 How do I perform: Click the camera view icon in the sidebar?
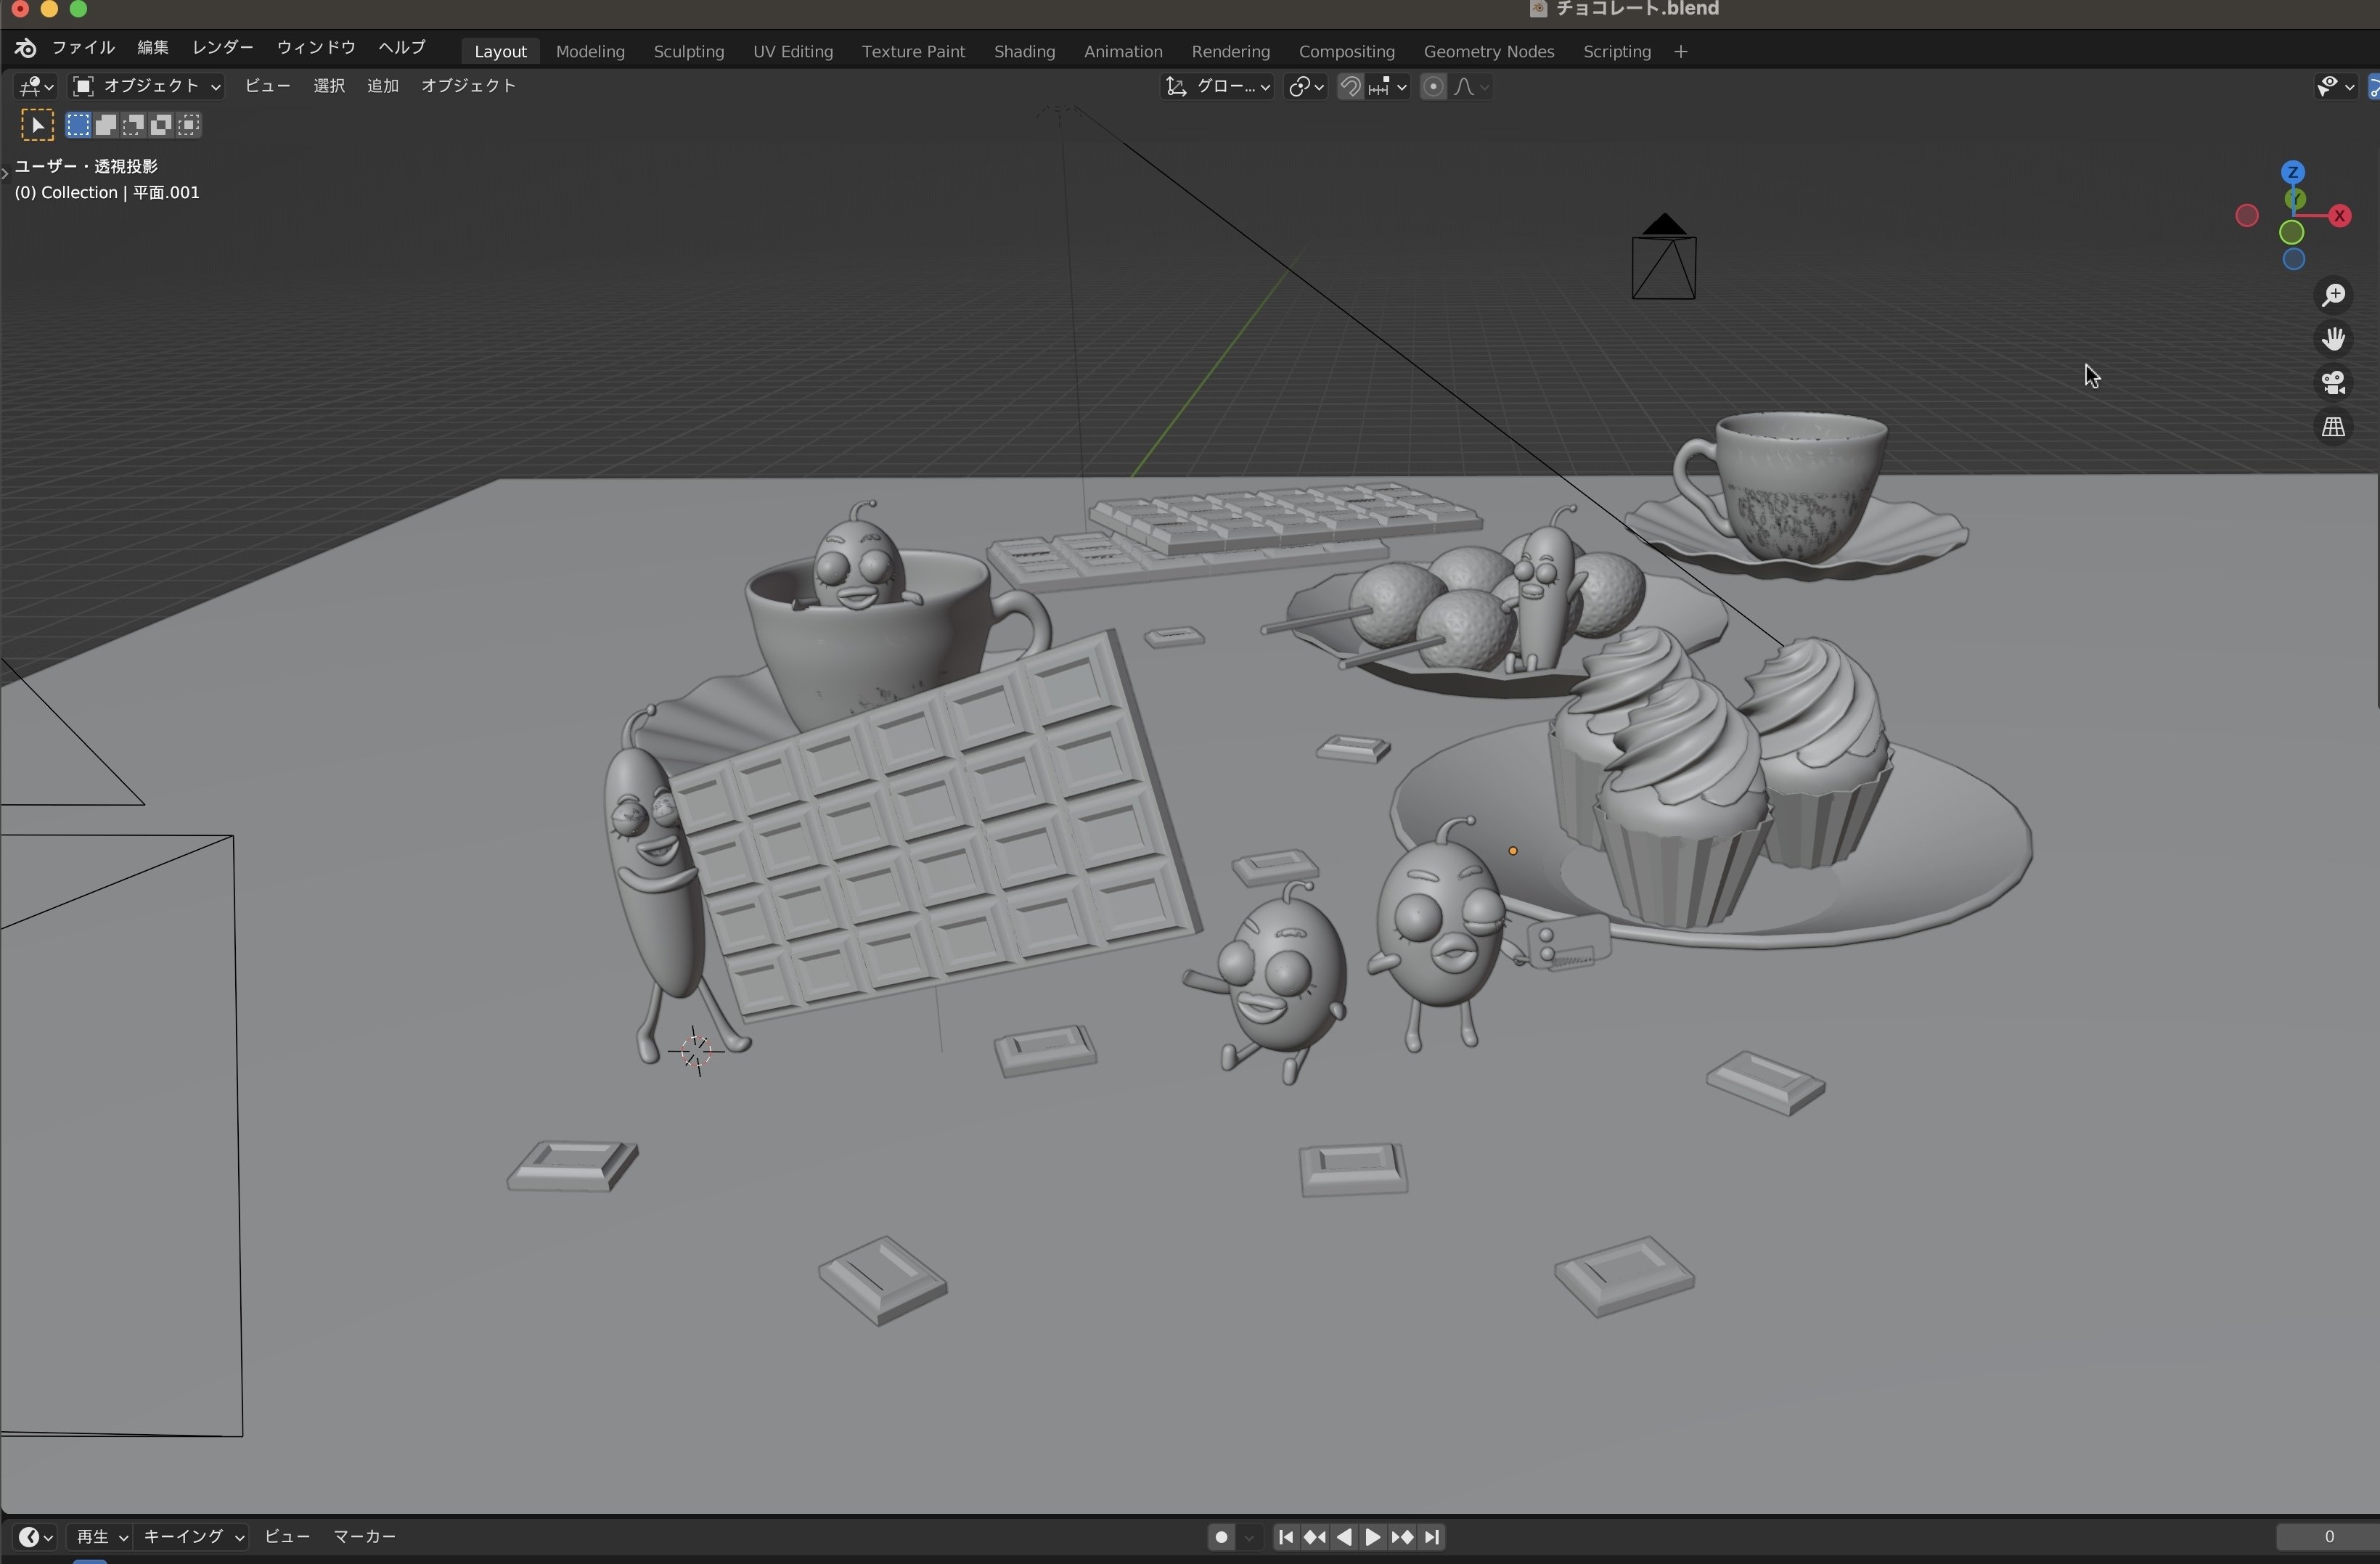[x=2334, y=383]
